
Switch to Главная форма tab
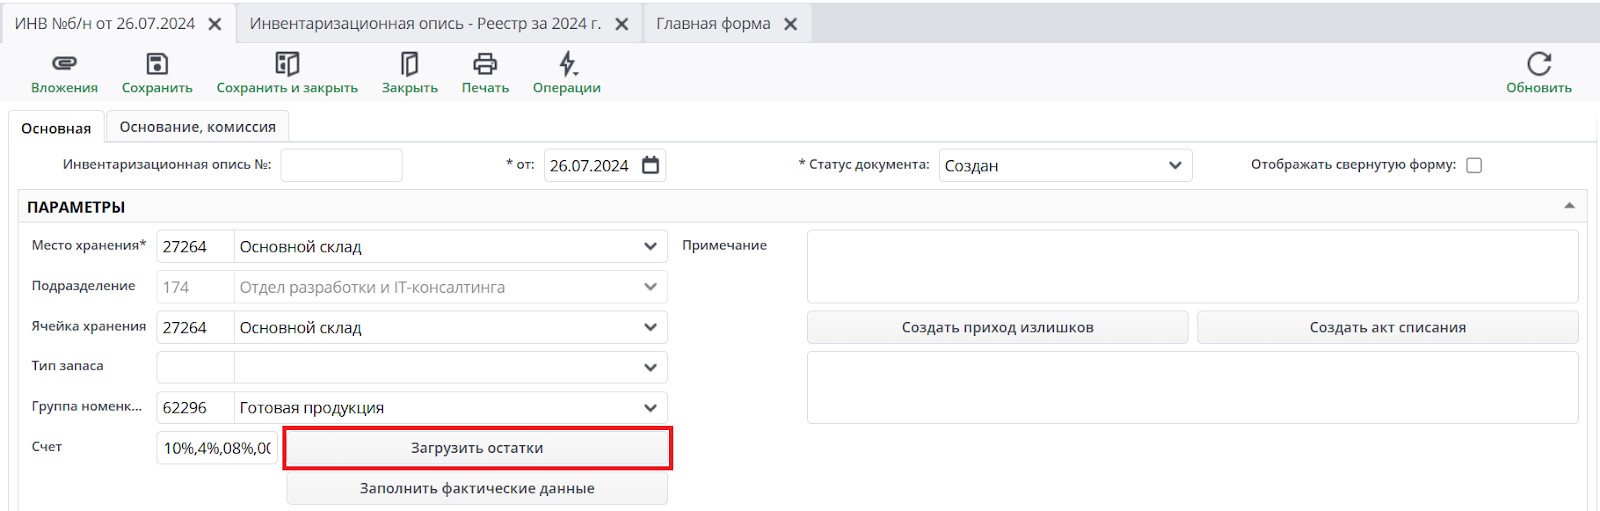coord(713,23)
